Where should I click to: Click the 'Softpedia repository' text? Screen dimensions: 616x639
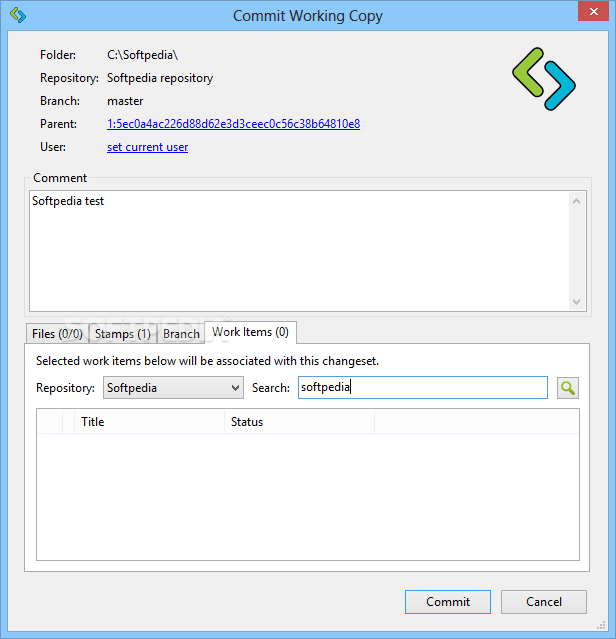[160, 78]
